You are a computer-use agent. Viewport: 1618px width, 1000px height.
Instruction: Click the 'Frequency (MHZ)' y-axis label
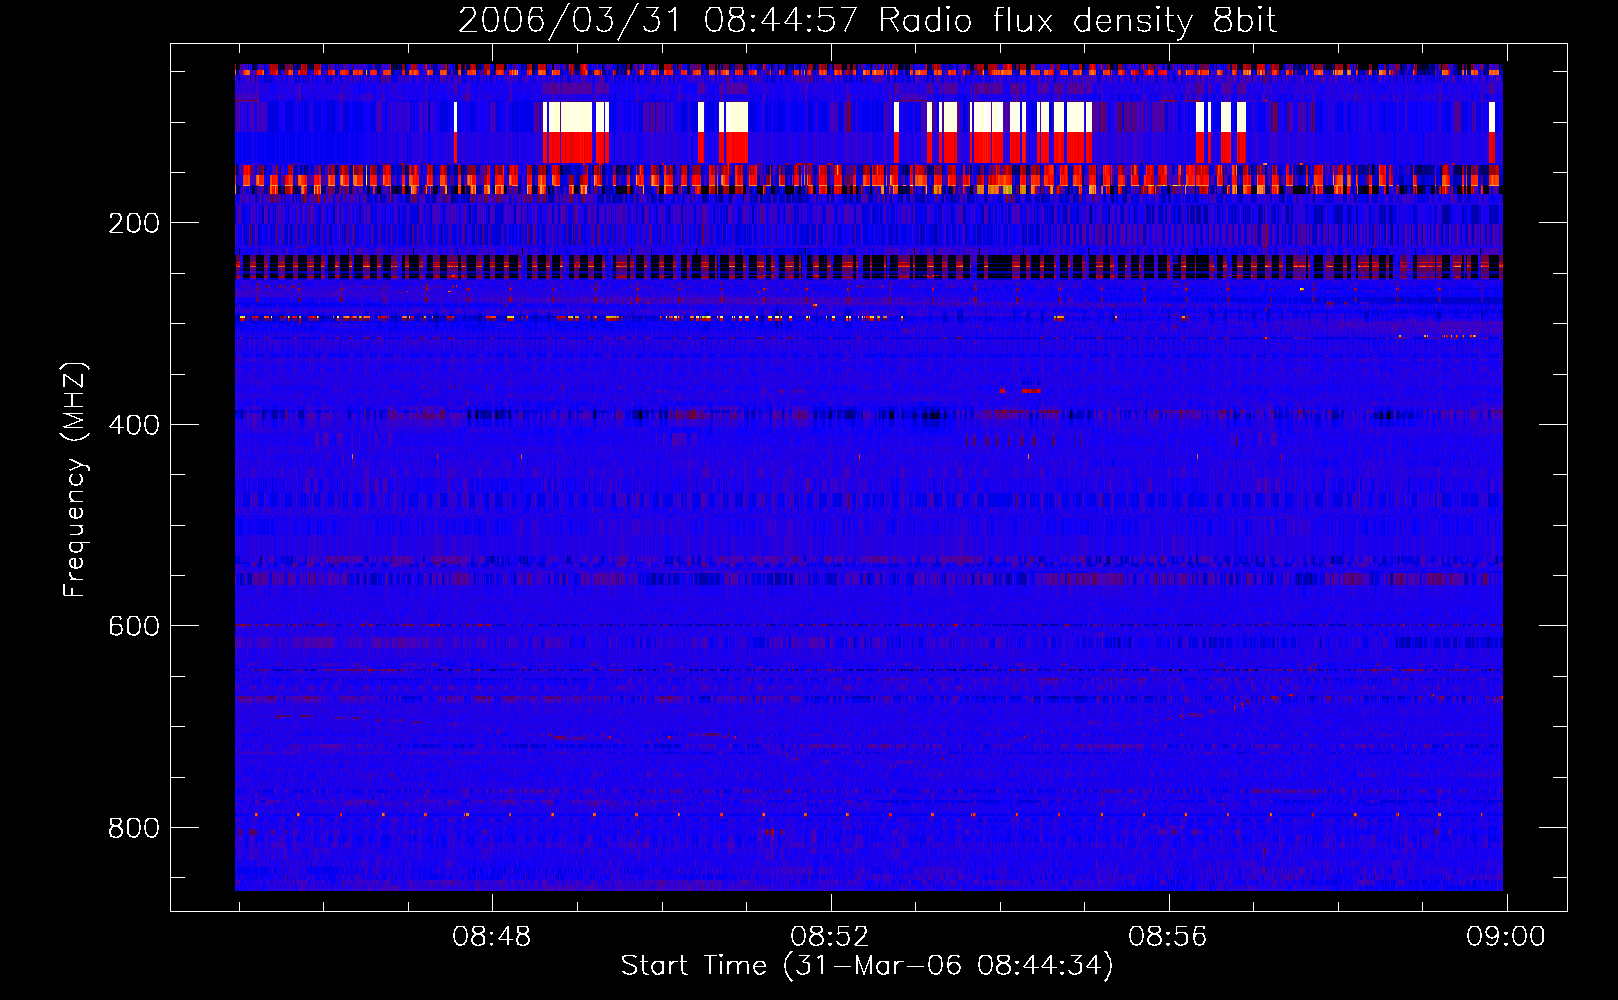pos(75,479)
